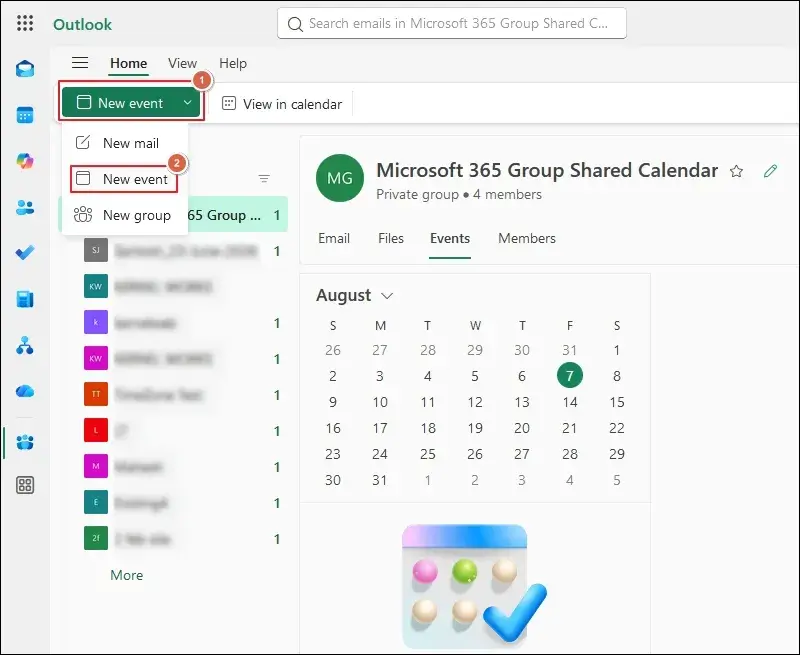Choose New group from dropdown menu
Viewport: 800px width, 655px height.
click(124, 215)
